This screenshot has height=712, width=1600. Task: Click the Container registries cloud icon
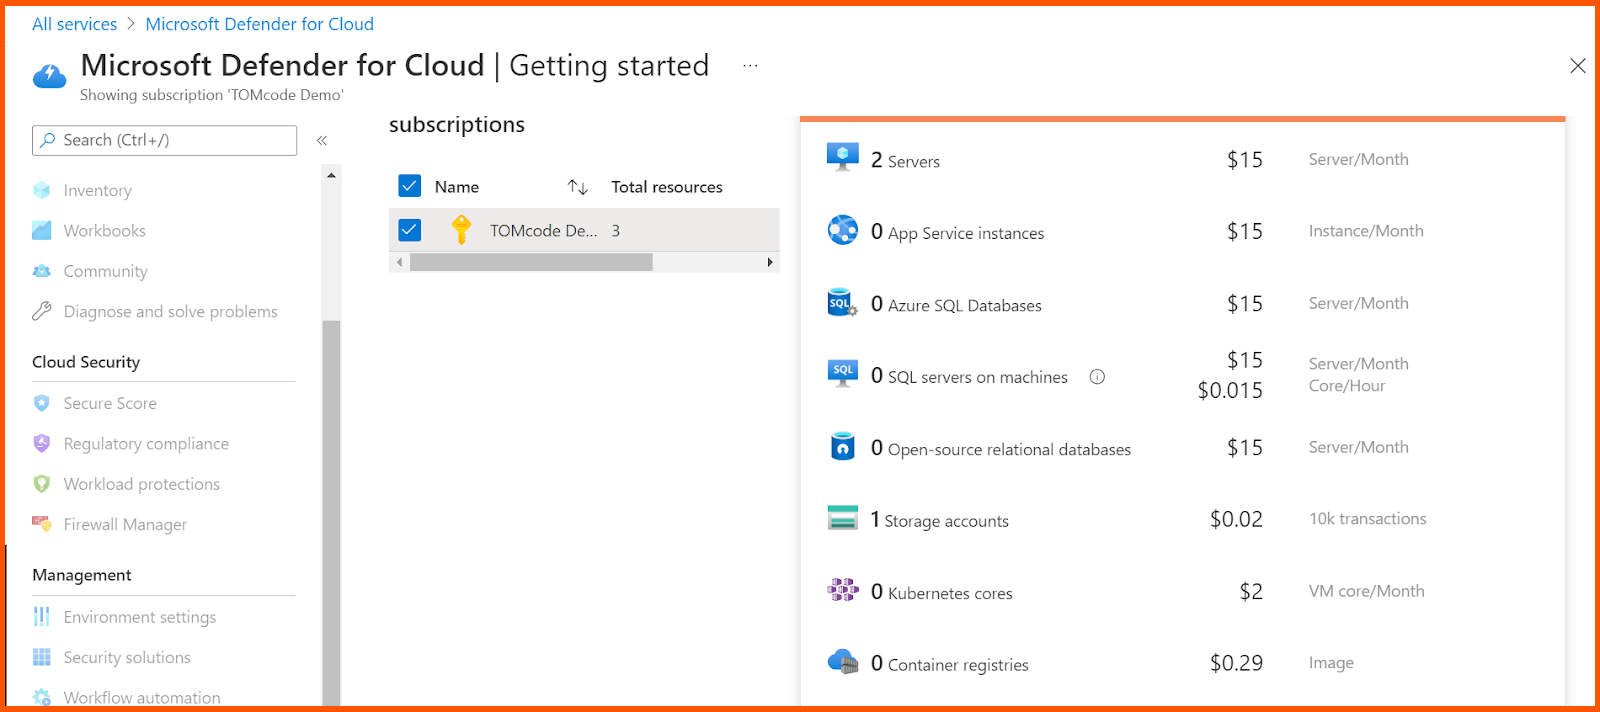pyautogui.click(x=843, y=661)
